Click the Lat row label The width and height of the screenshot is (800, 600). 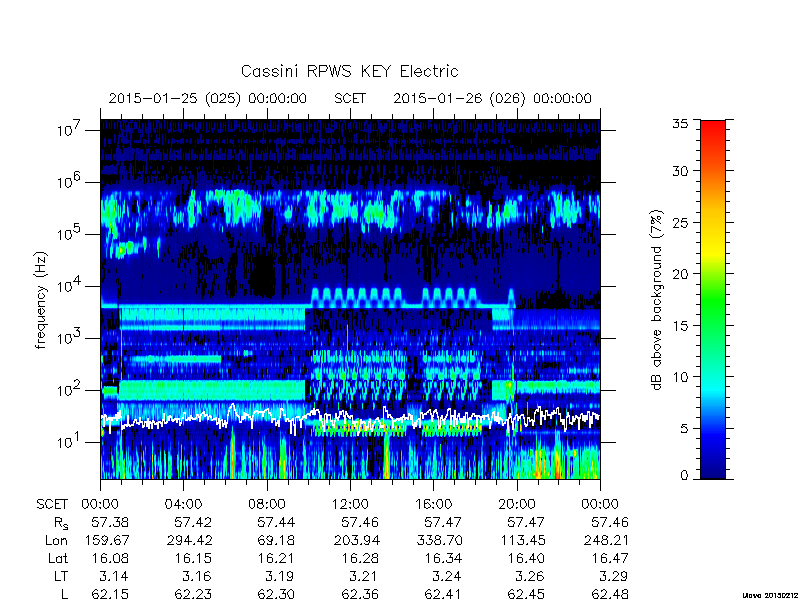58,559
